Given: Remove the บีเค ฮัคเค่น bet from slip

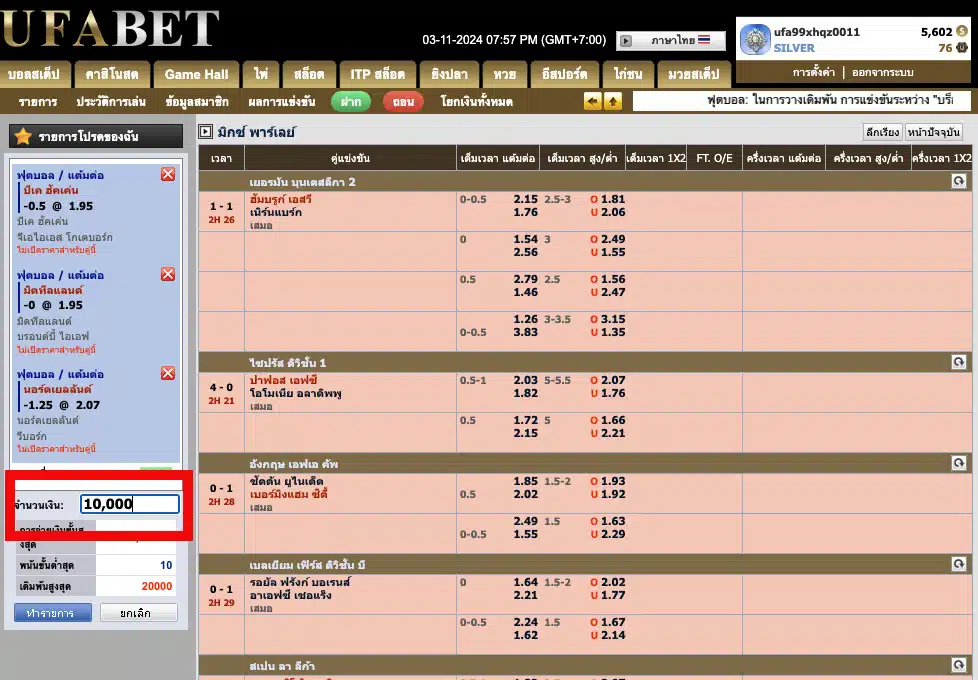Looking at the screenshot, I should (168, 175).
